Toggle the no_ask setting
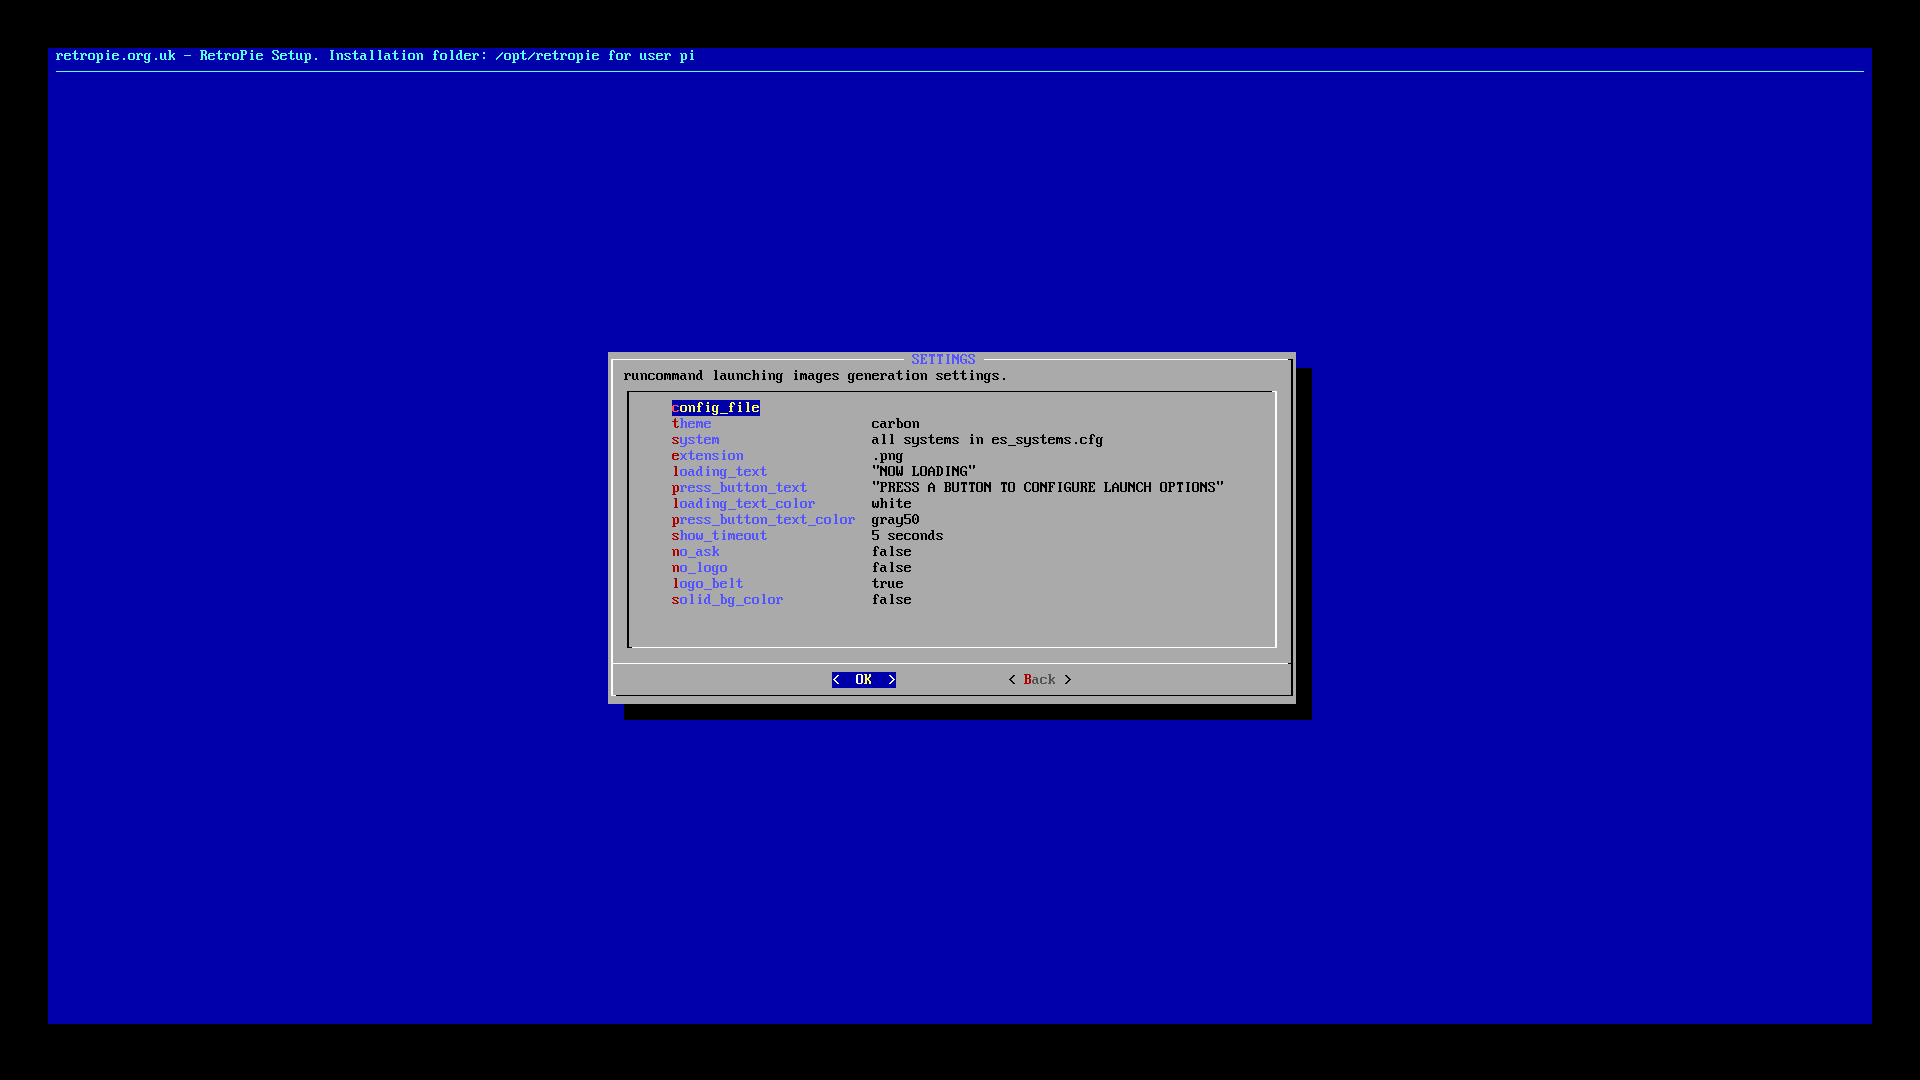Image resolution: width=1920 pixels, height=1080 pixels. [x=695, y=552]
